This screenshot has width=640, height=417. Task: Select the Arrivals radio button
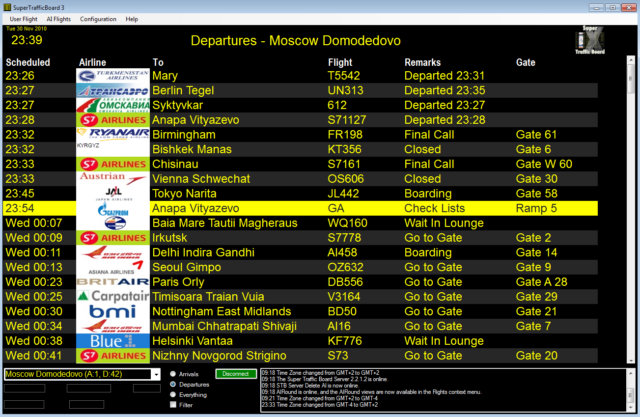172,374
